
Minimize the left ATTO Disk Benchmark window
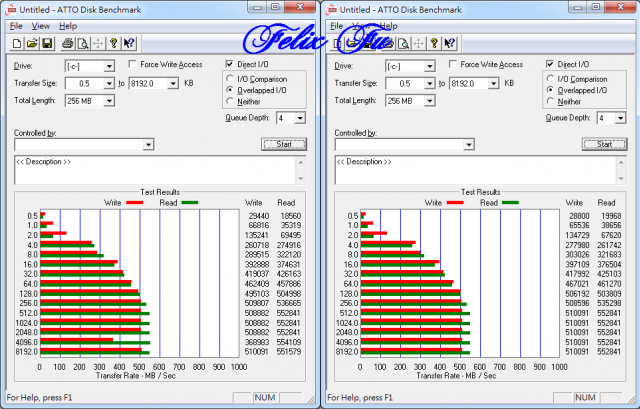point(256,7)
